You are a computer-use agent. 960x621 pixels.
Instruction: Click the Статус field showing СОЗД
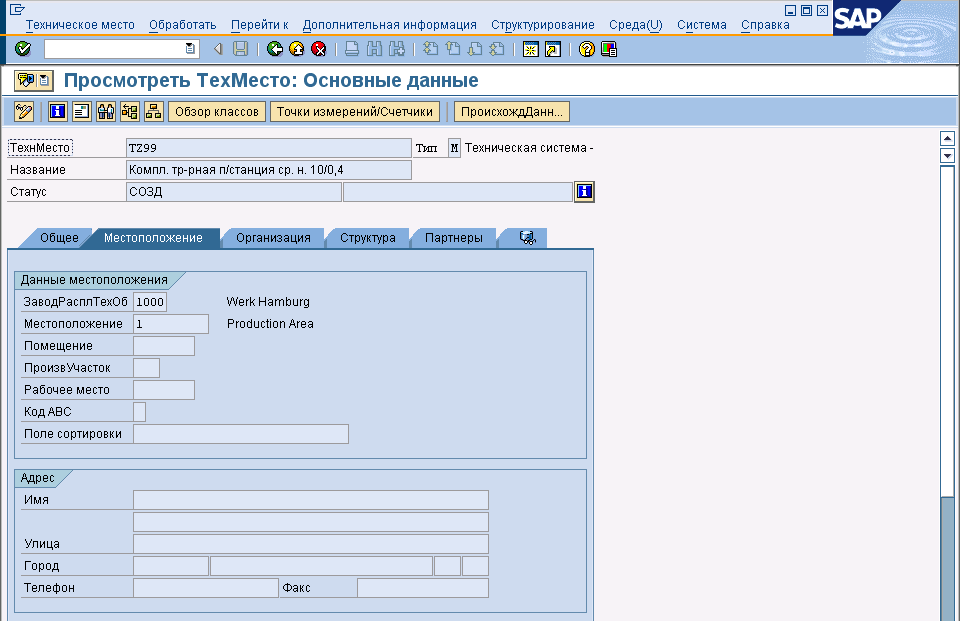(x=233, y=192)
